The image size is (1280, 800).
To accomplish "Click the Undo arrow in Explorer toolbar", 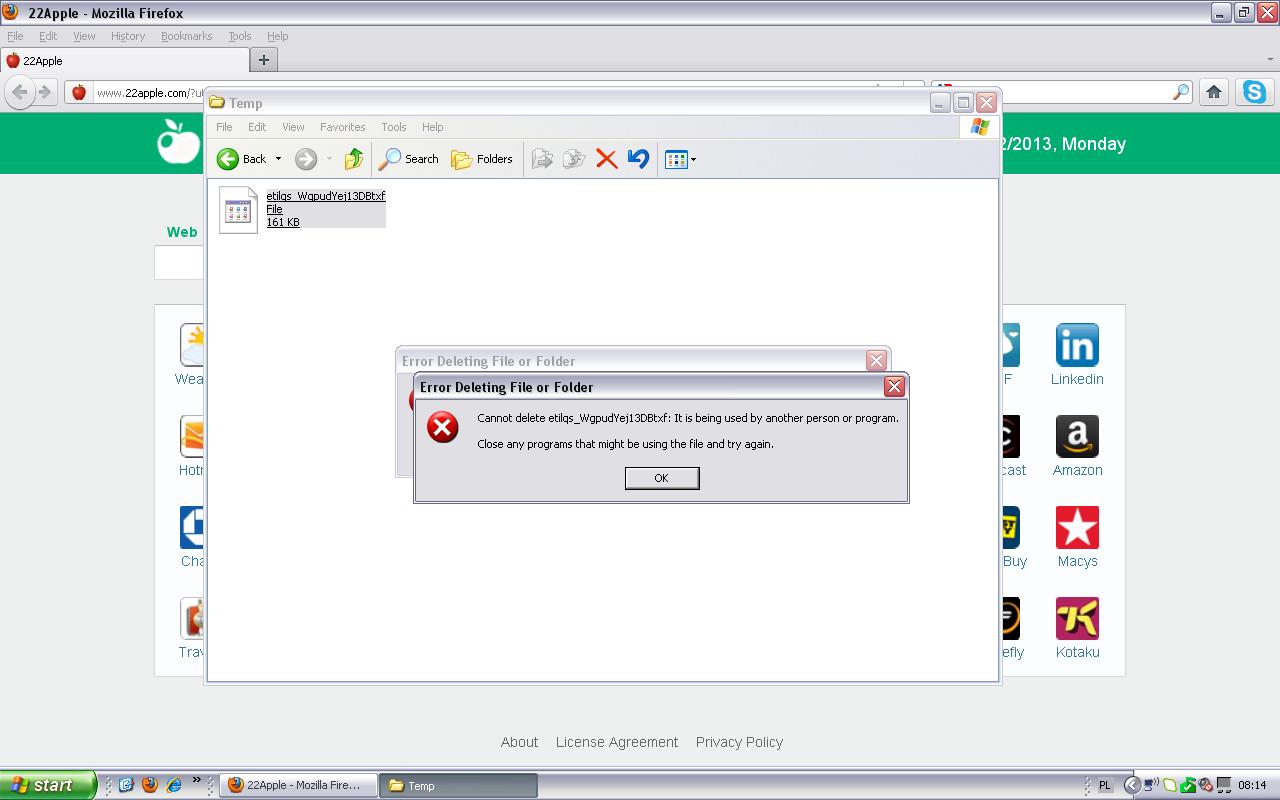I will (638, 159).
